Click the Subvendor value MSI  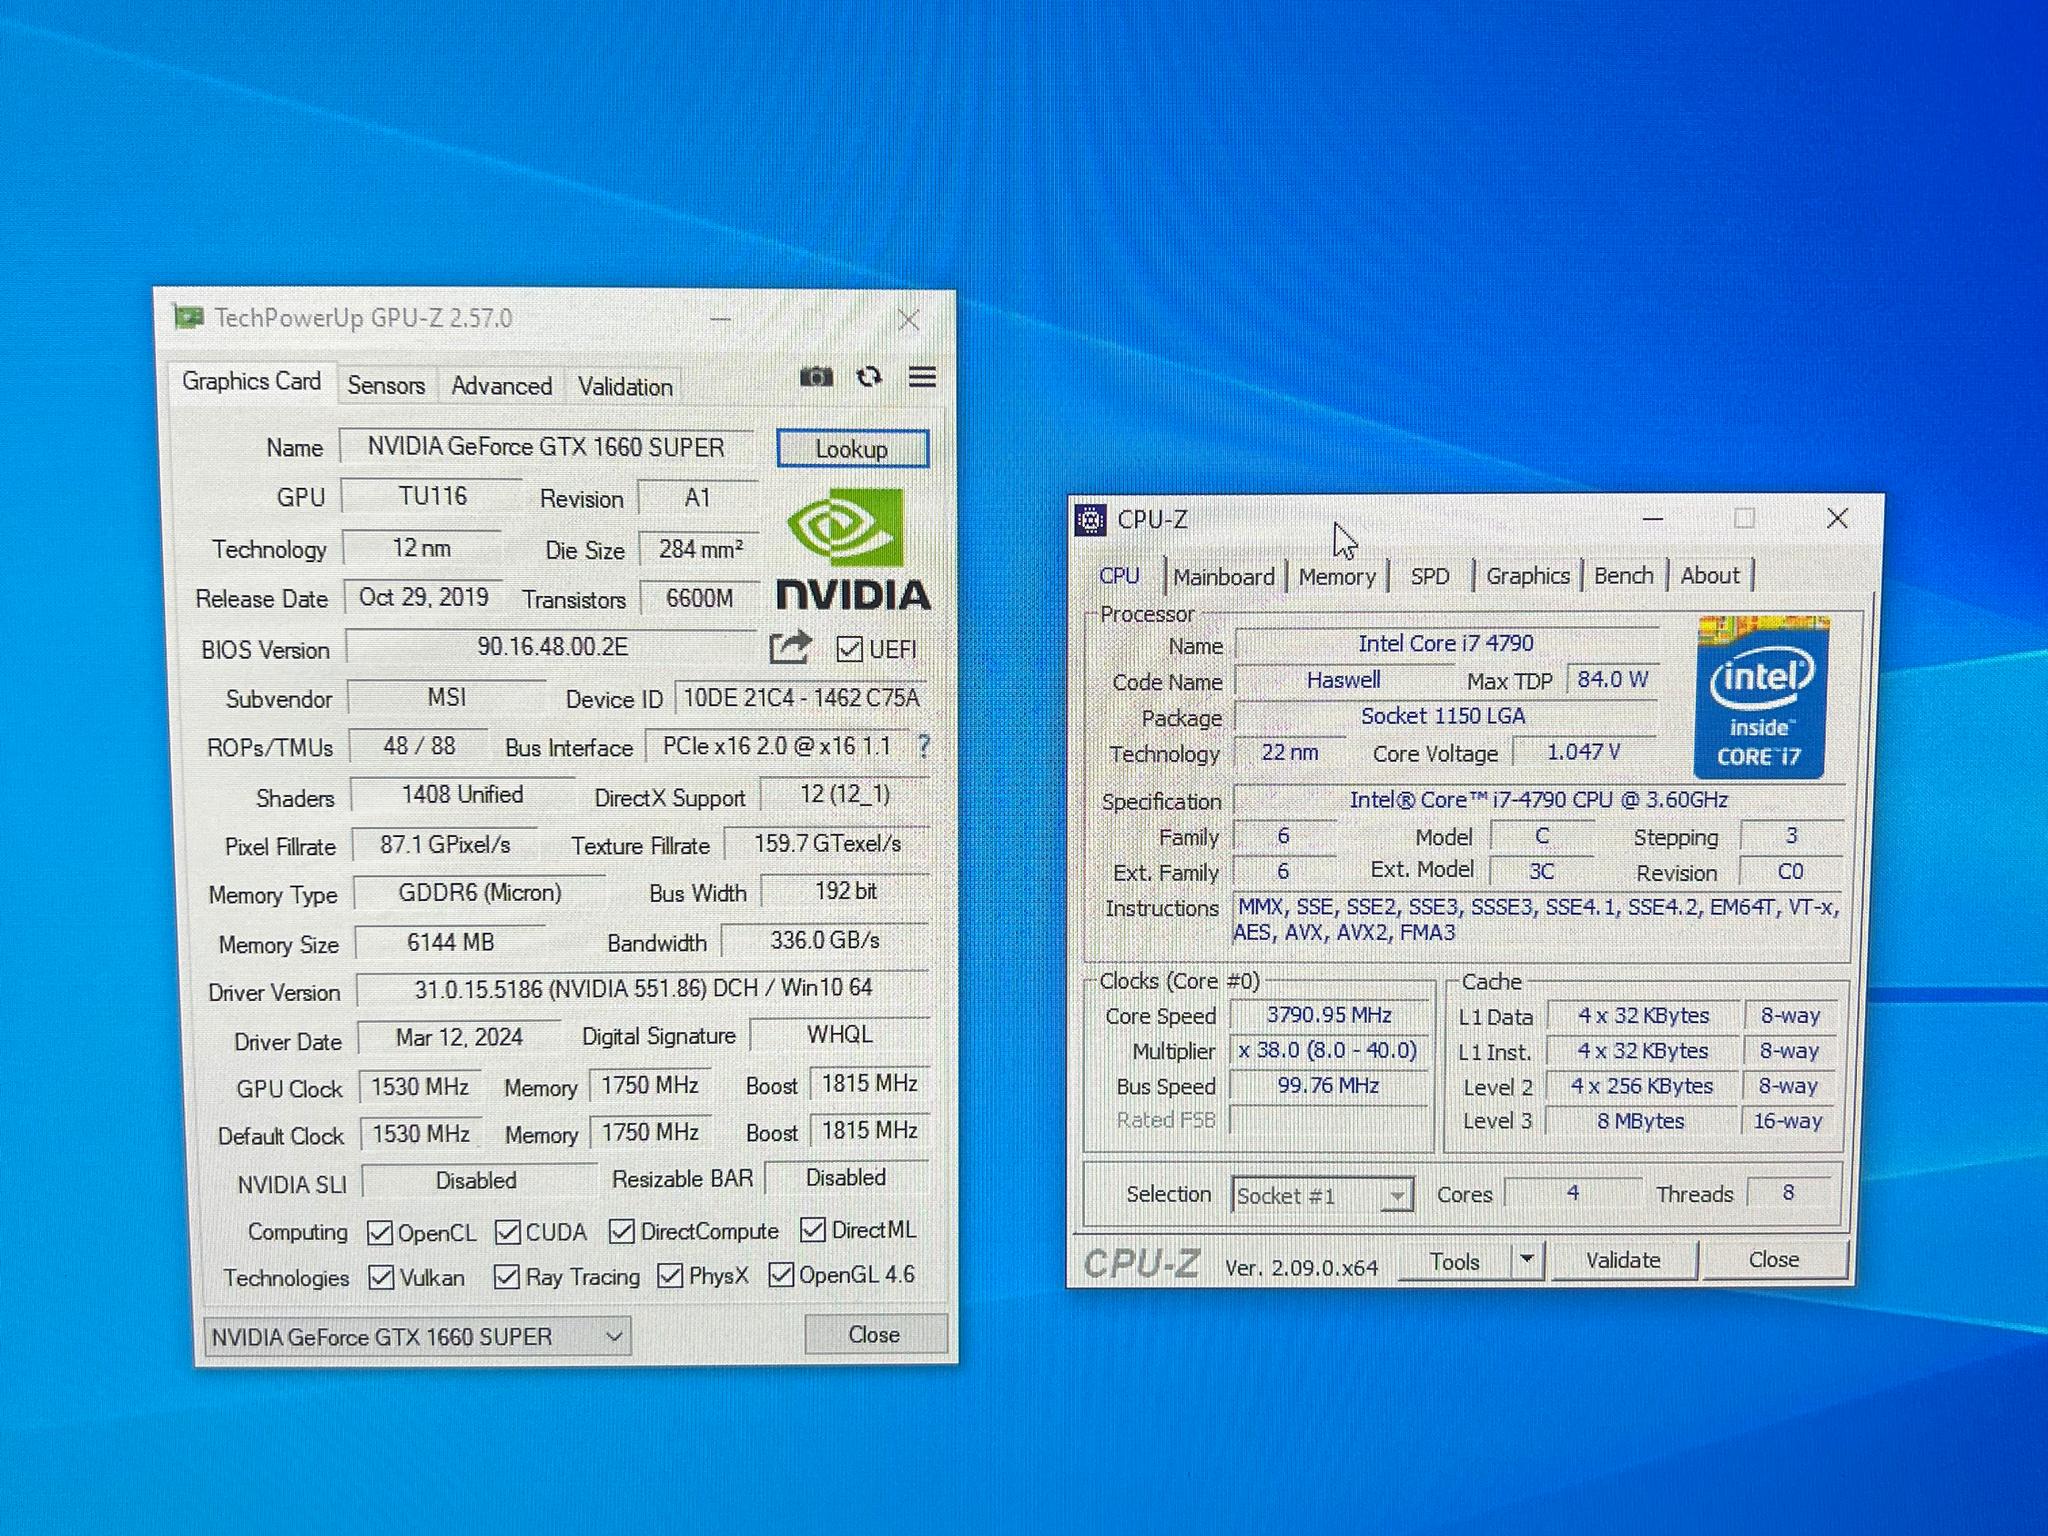tap(447, 697)
